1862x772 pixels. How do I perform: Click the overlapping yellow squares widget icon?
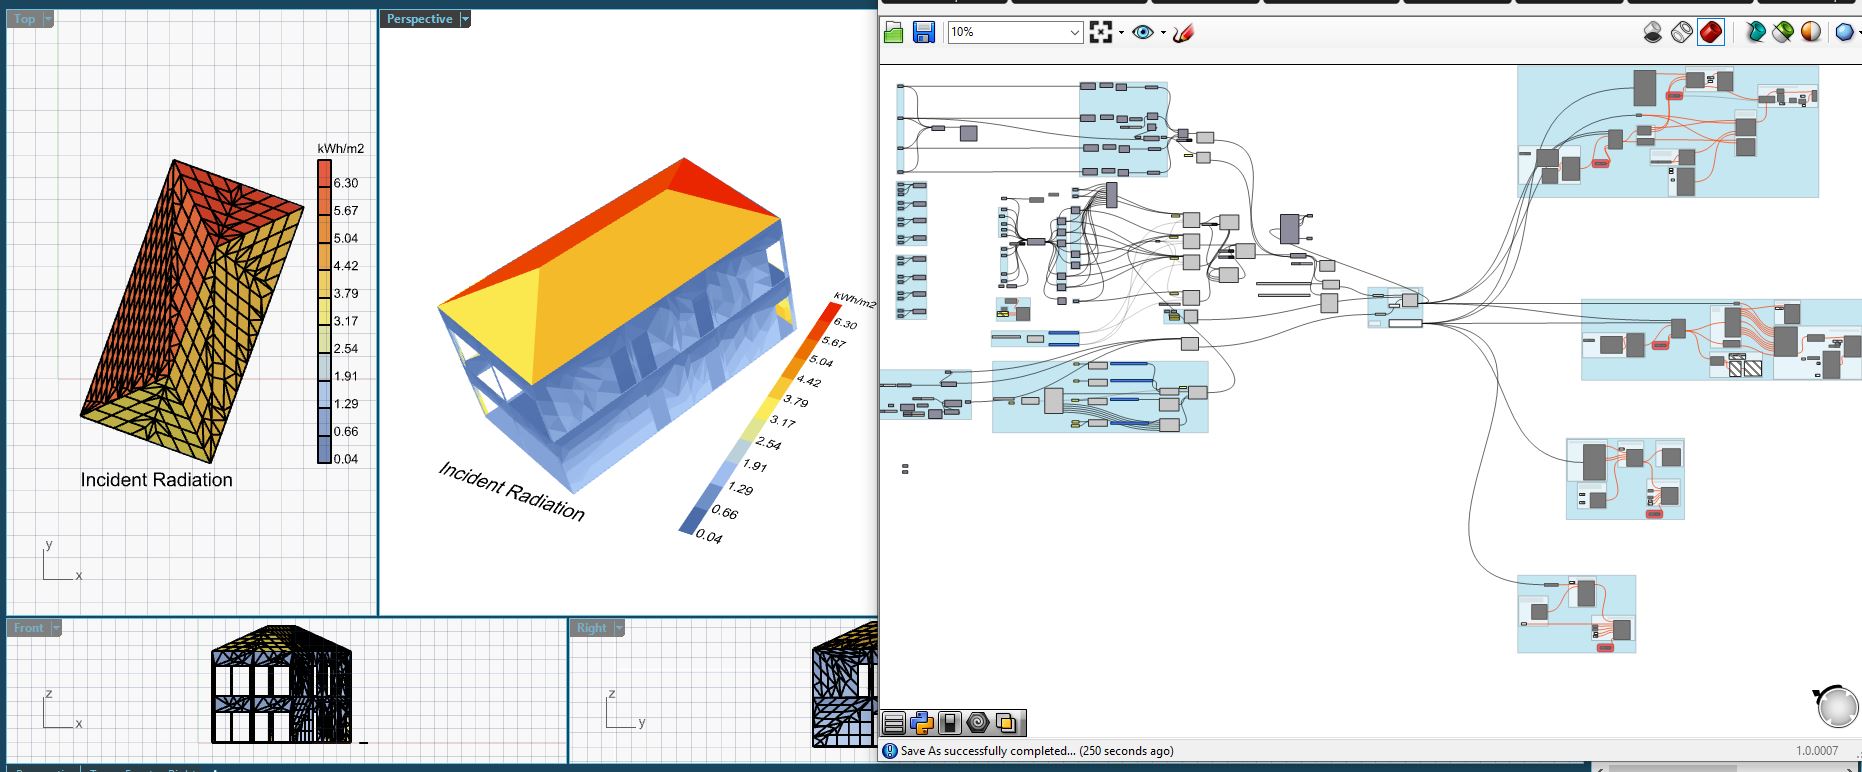point(1006,723)
